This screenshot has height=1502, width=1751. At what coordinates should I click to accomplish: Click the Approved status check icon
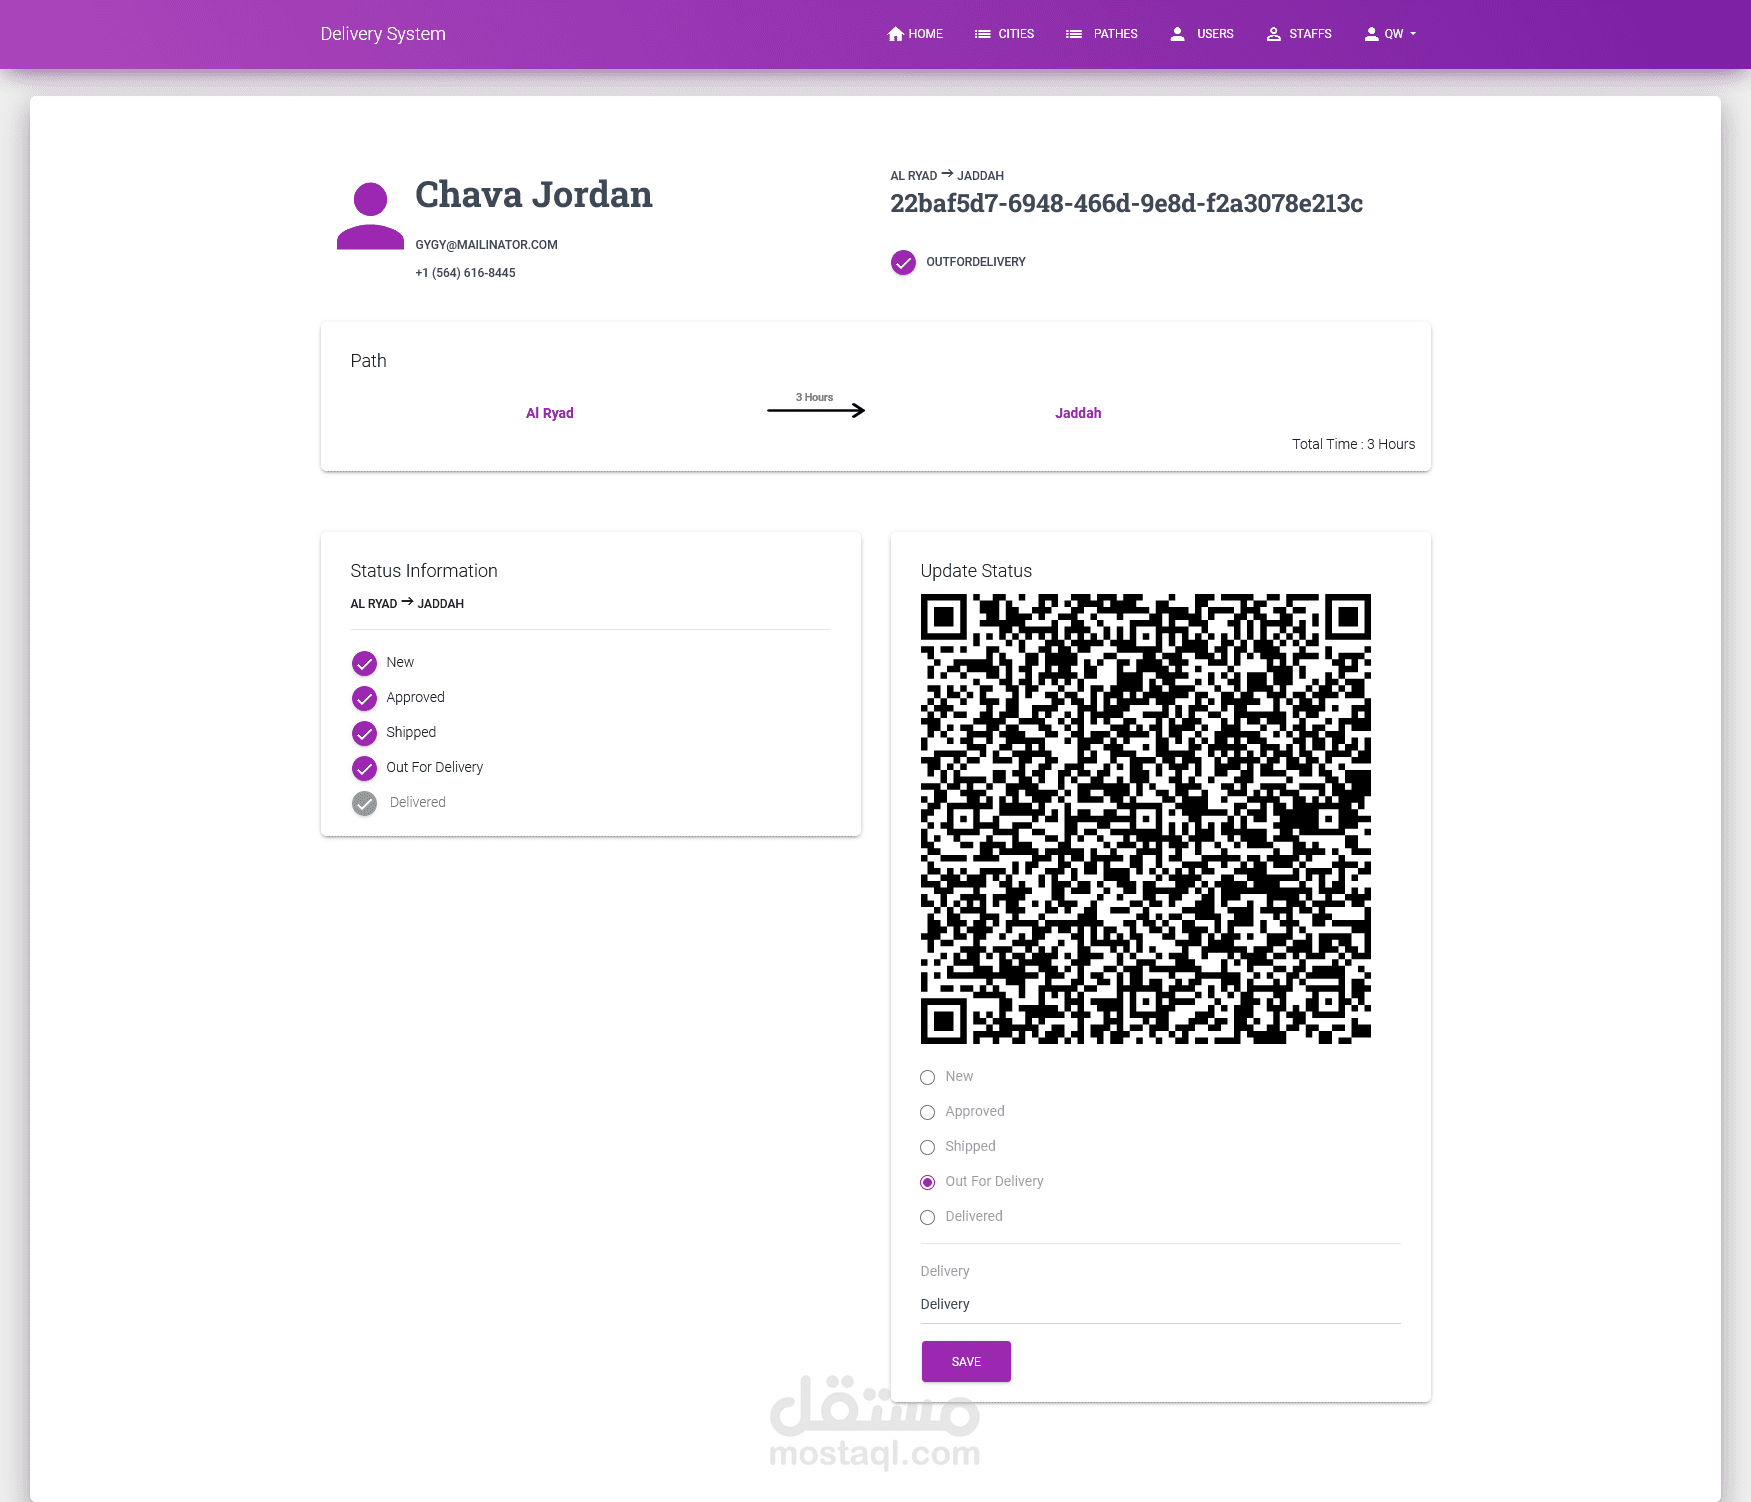point(364,698)
